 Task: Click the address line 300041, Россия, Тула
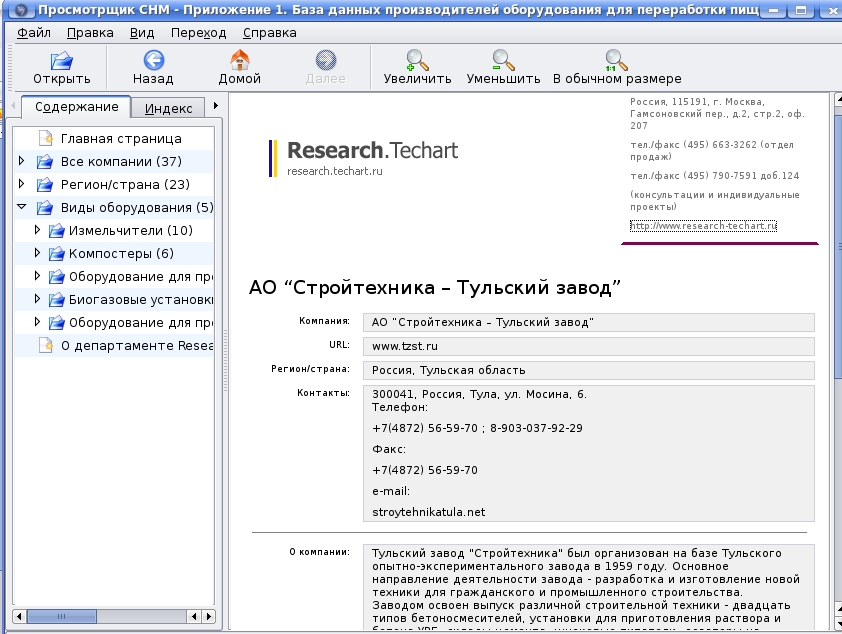(x=480, y=395)
